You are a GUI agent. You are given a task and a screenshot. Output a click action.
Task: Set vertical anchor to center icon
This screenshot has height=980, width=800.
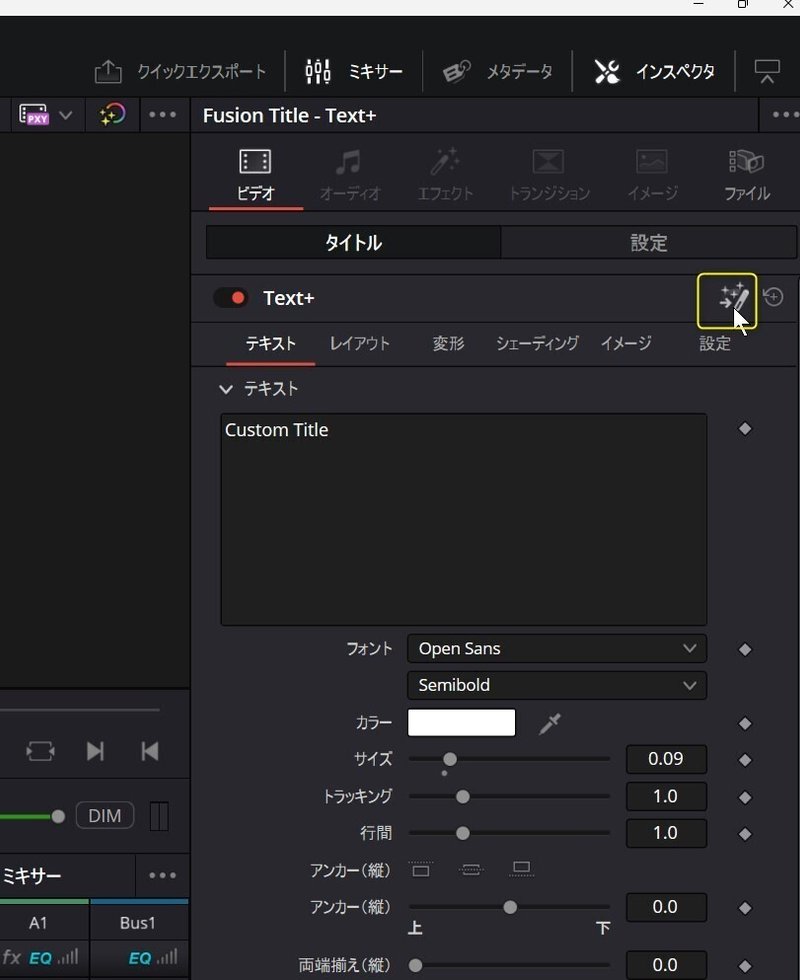(x=471, y=869)
